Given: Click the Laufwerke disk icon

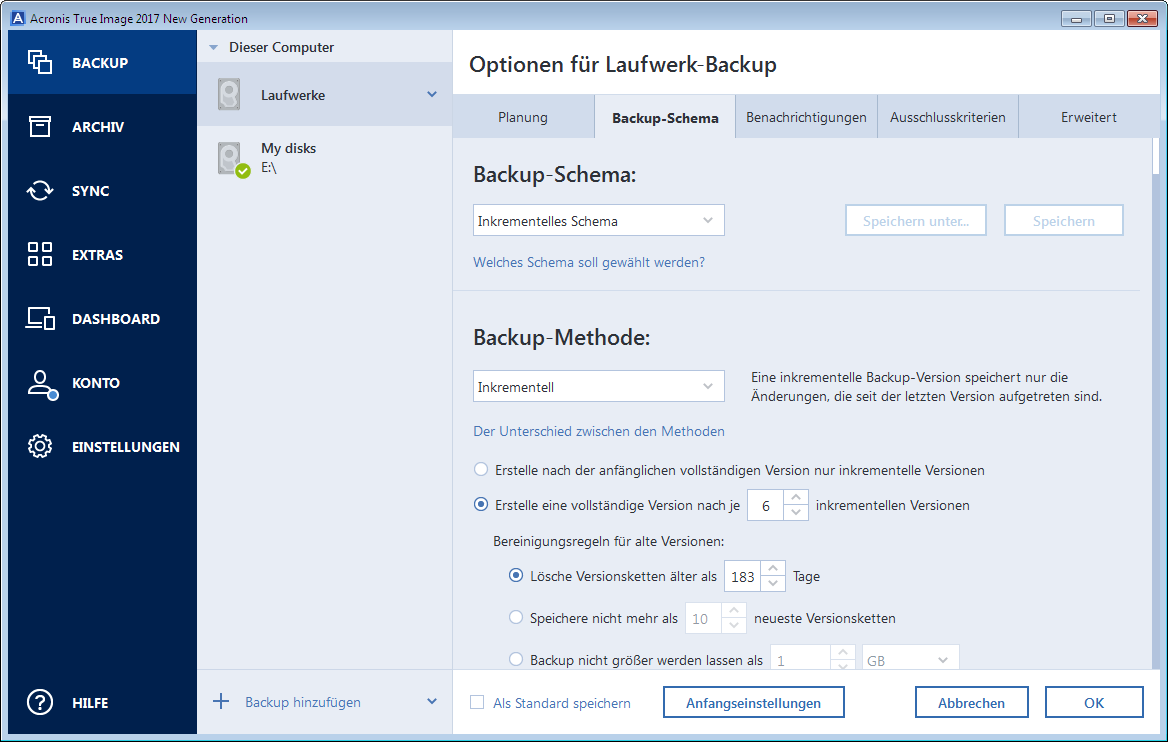Looking at the screenshot, I should [229, 95].
